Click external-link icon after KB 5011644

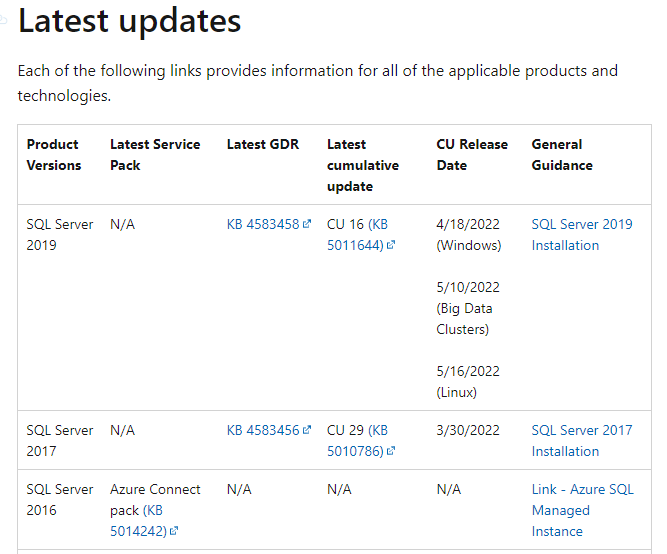[x=391, y=246]
